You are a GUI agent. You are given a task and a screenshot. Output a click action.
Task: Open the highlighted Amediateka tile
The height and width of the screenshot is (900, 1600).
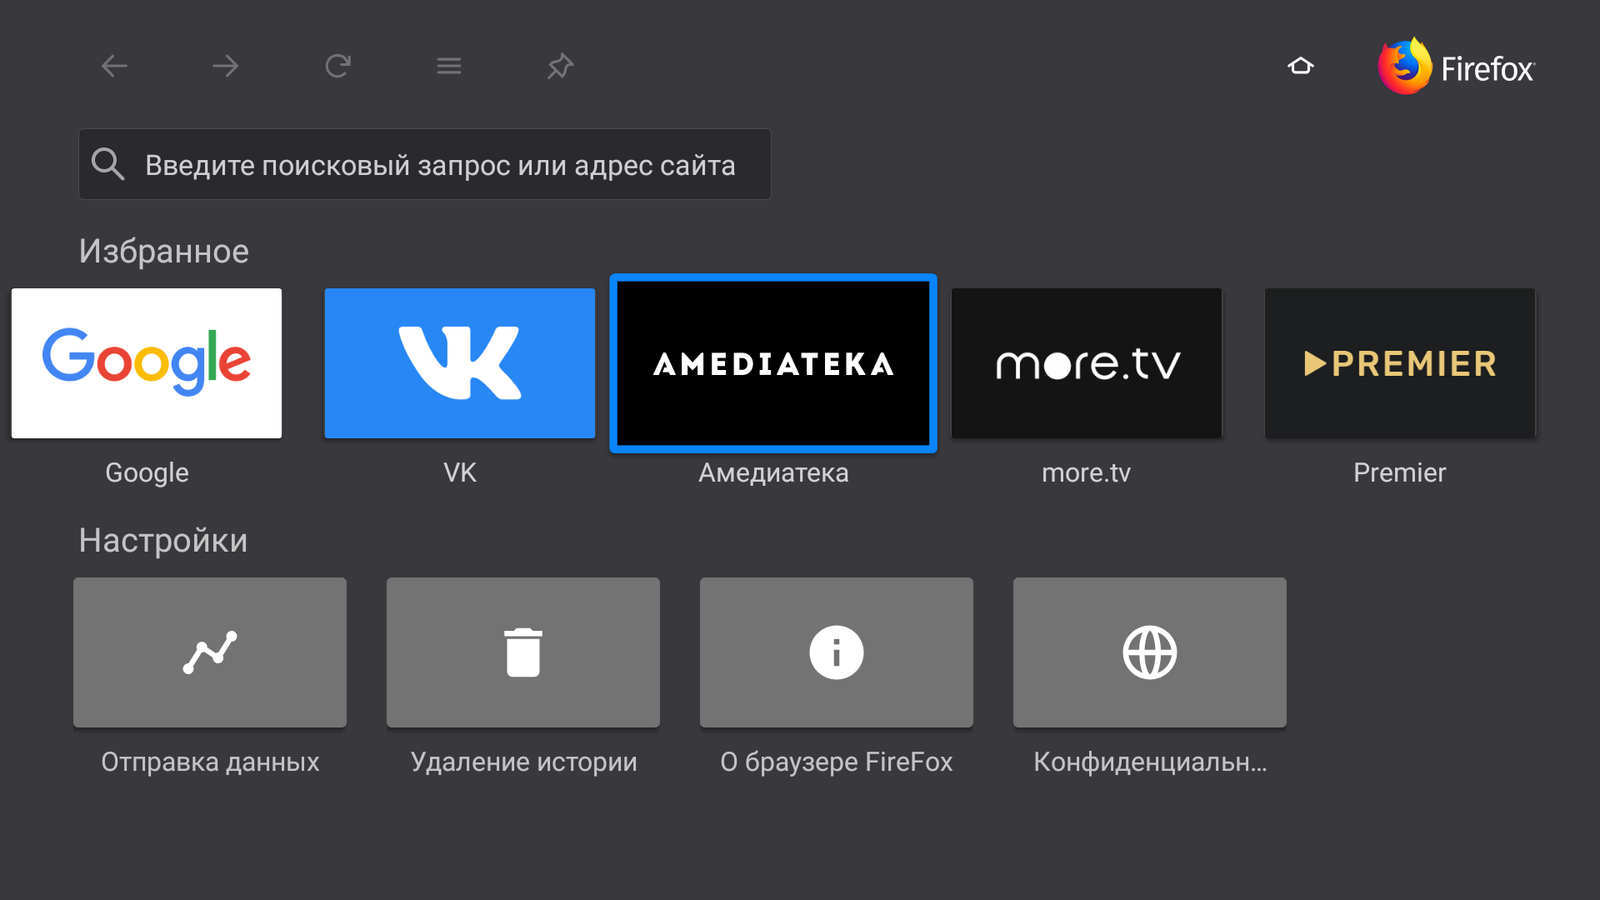coord(773,363)
